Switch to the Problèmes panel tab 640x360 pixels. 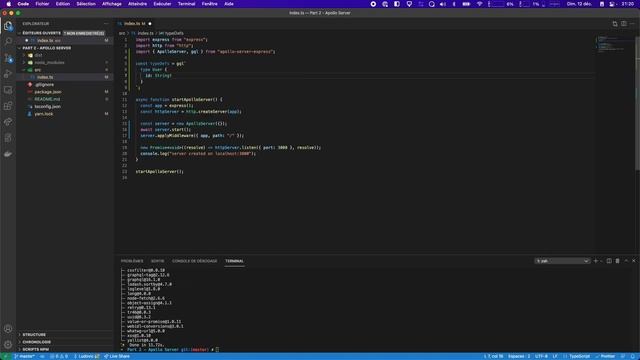pyautogui.click(x=132, y=261)
